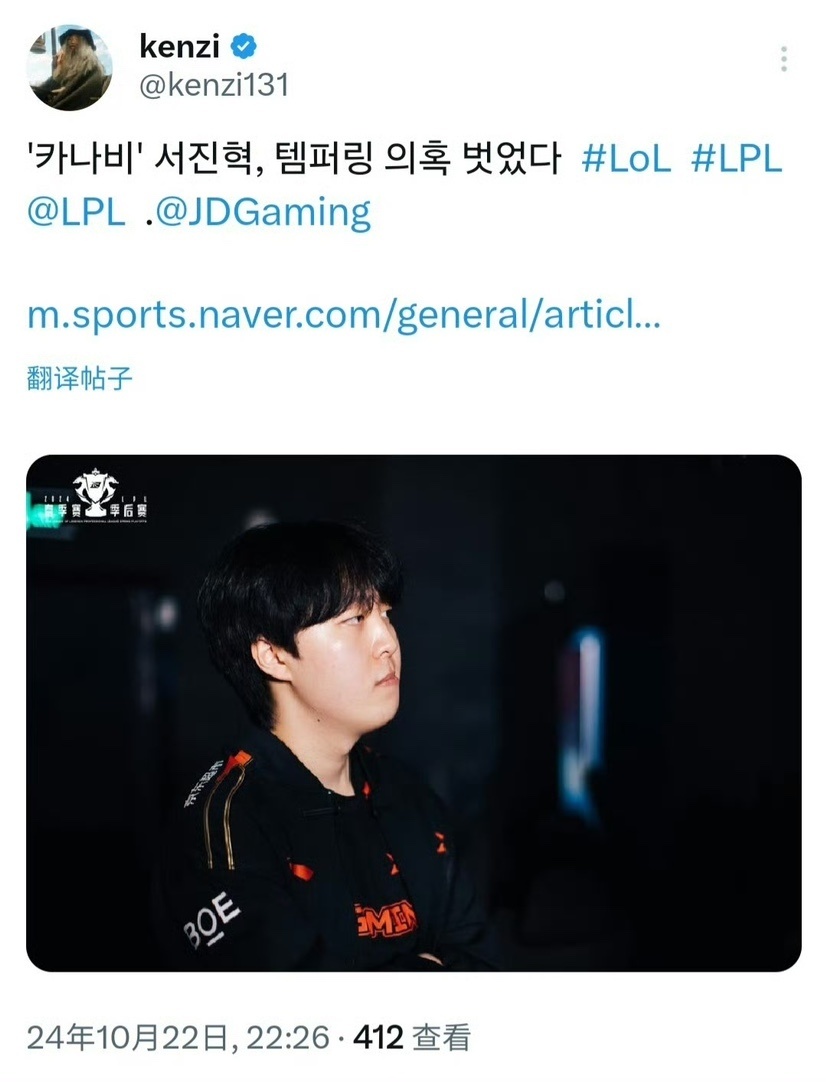Open the three-dot more options menu
Viewport: 826px width, 1082px height.
[784, 59]
